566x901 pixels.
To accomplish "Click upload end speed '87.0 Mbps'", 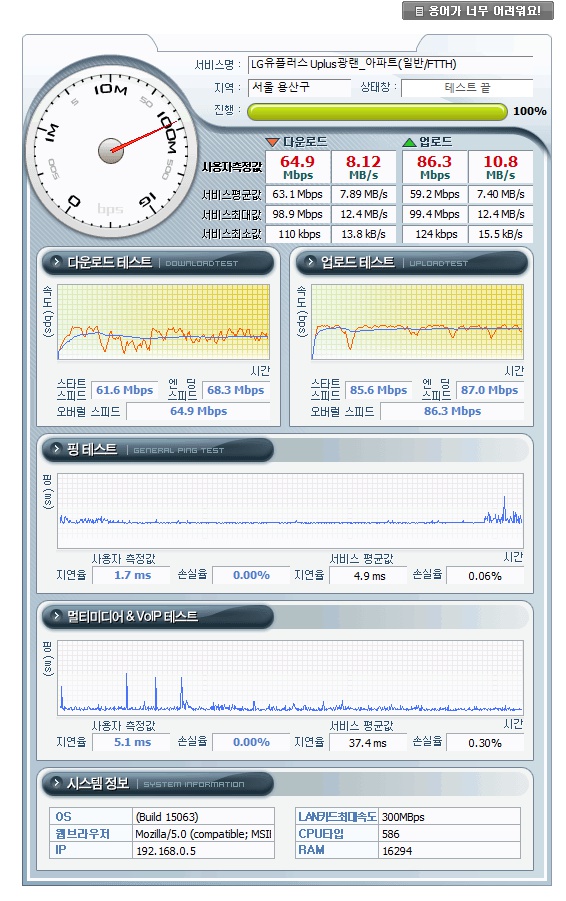I will 490,390.
